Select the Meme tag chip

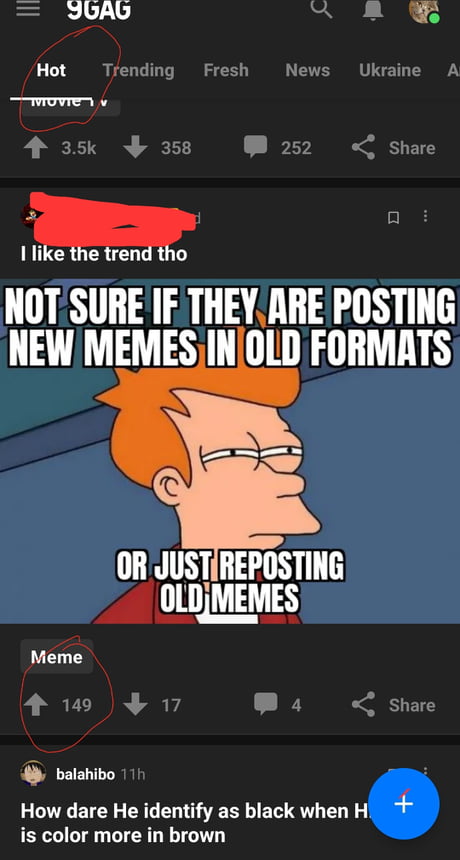(56, 657)
